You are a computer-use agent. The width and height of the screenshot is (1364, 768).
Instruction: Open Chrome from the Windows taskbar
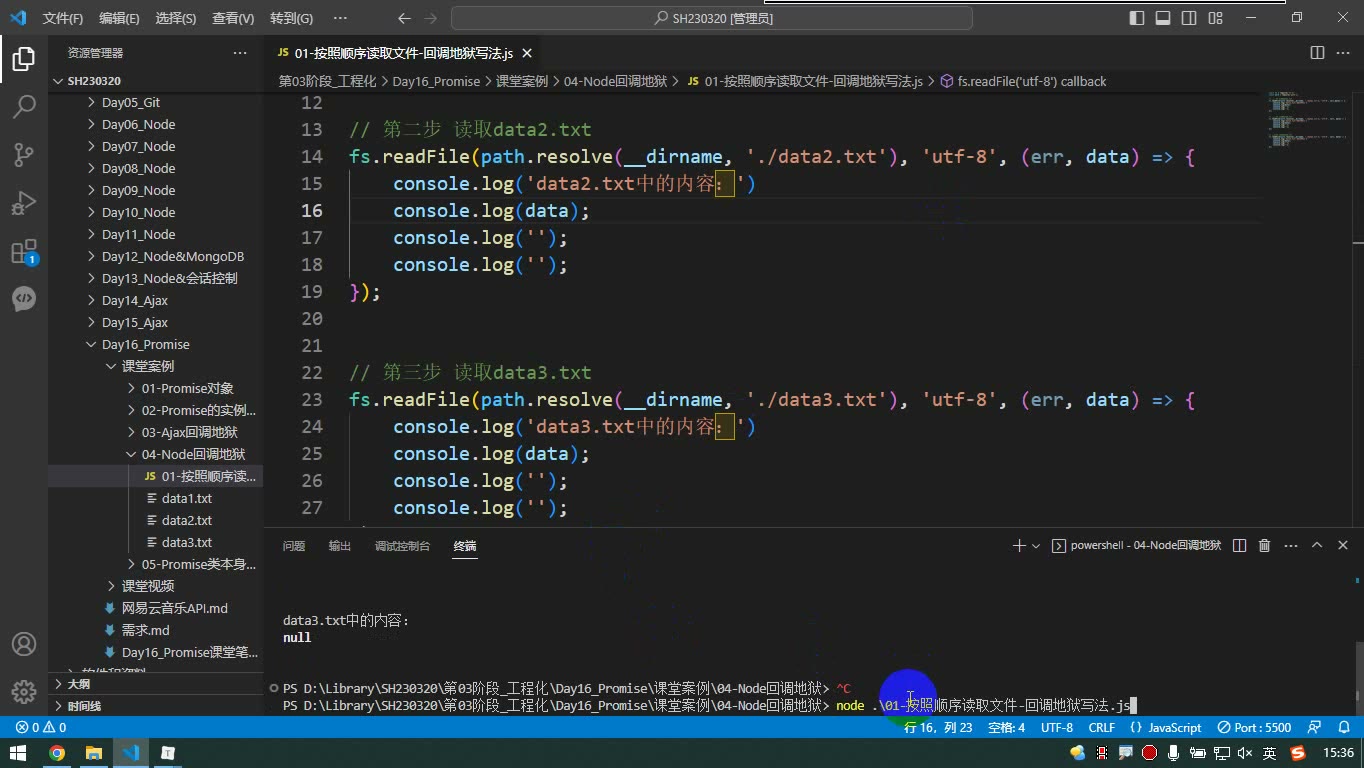(x=57, y=753)
